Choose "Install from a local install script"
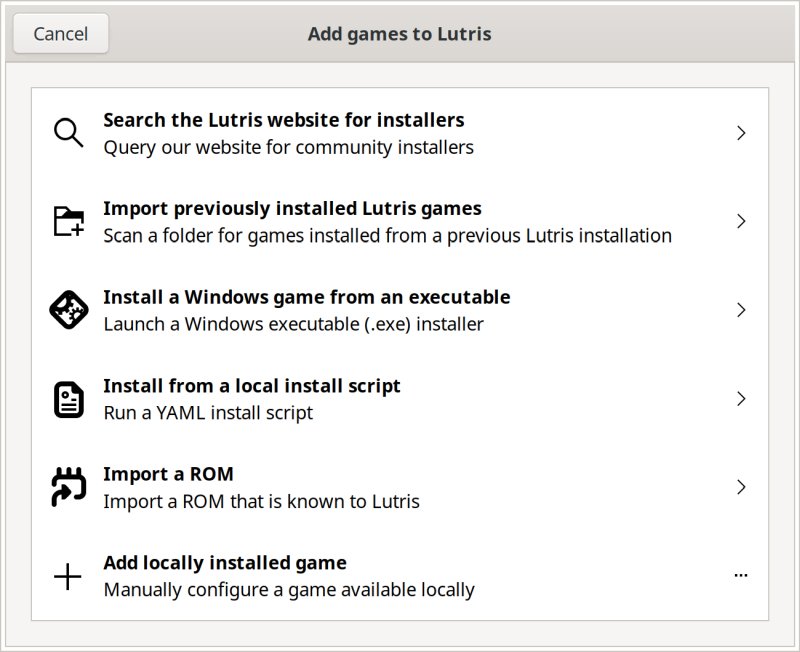 click(x=251, y=386)
